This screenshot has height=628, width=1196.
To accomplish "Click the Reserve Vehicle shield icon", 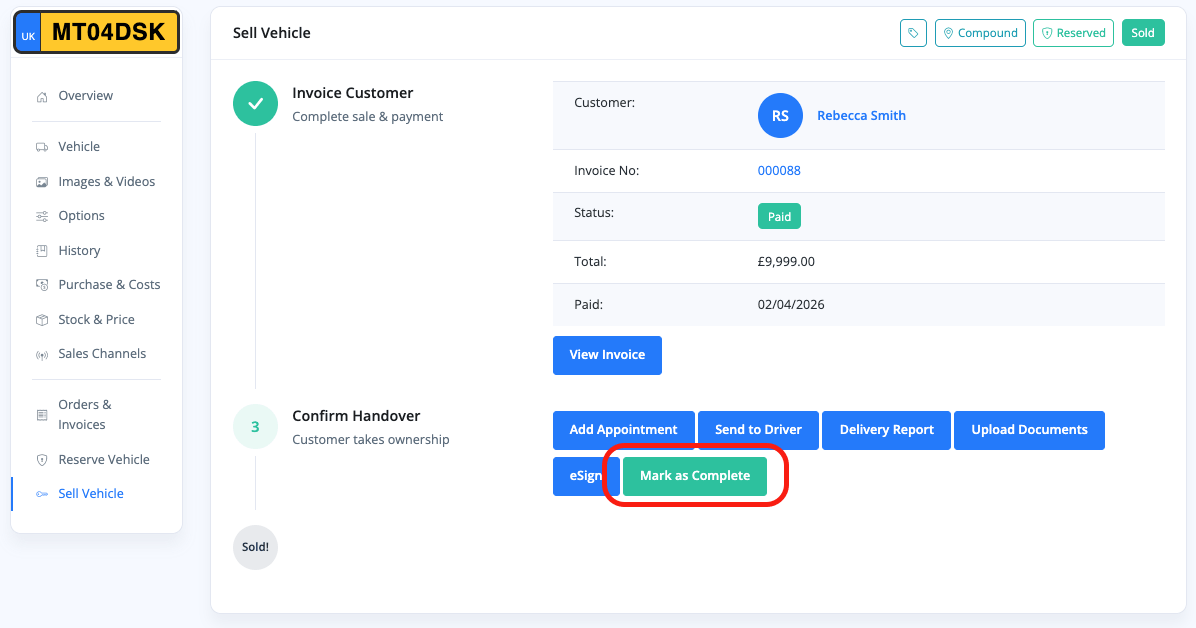I will coord(42,460).
